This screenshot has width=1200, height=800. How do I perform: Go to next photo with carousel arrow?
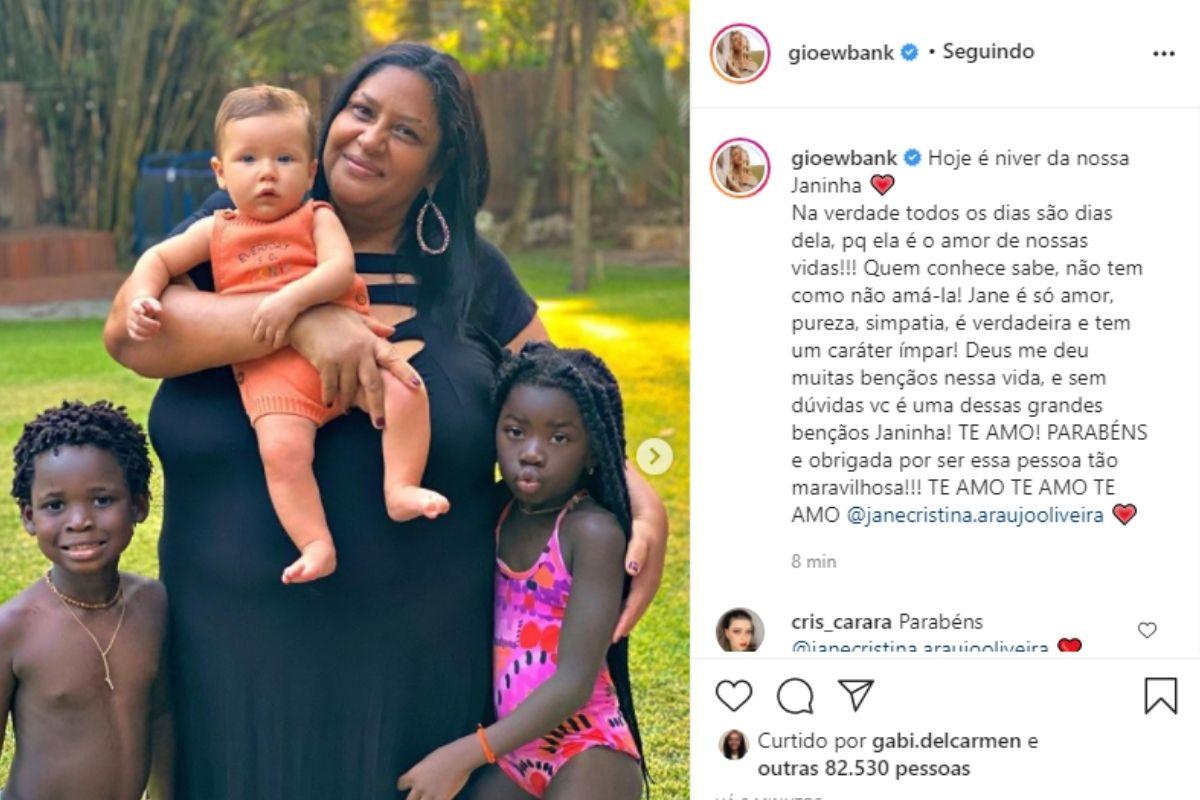coord(654,456)
